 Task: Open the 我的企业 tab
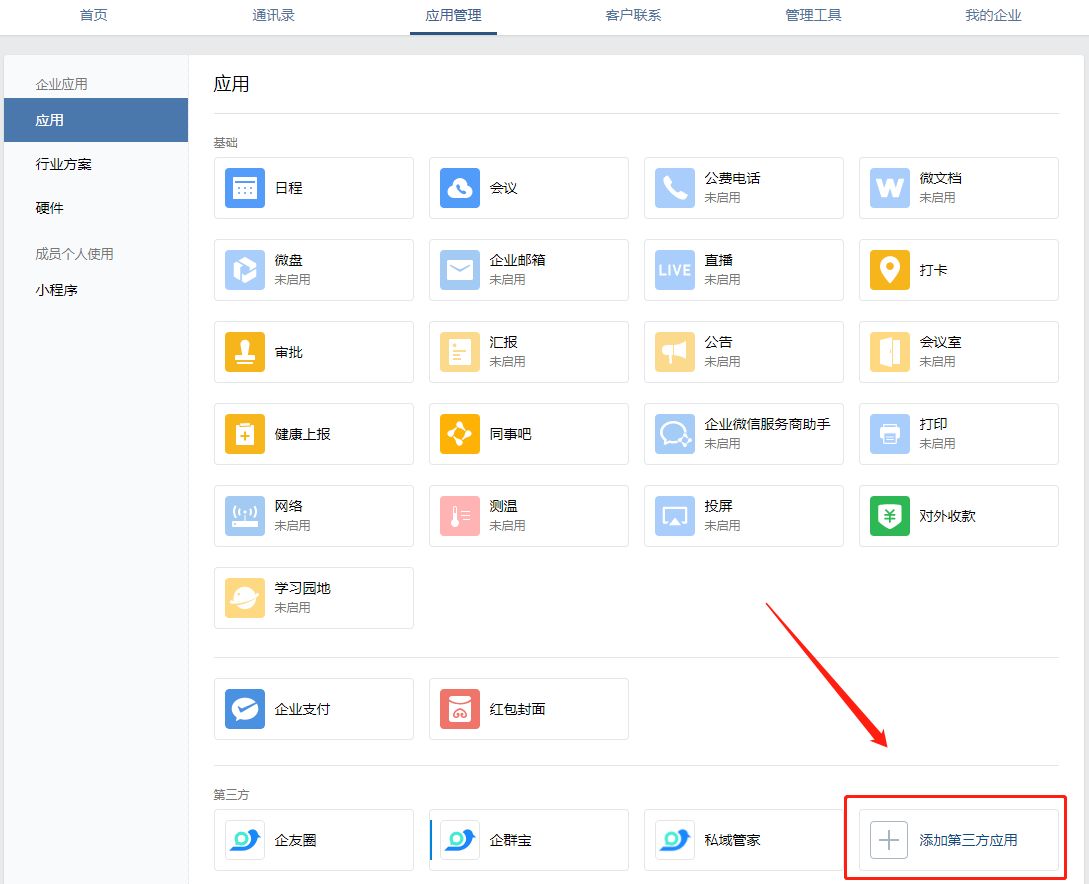(x=993, y=16)
